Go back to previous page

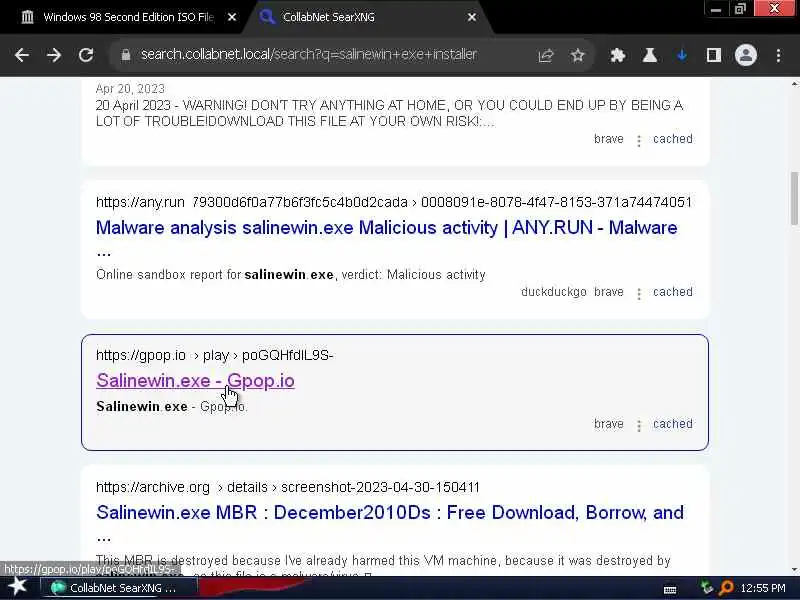[x=22, y=55]
